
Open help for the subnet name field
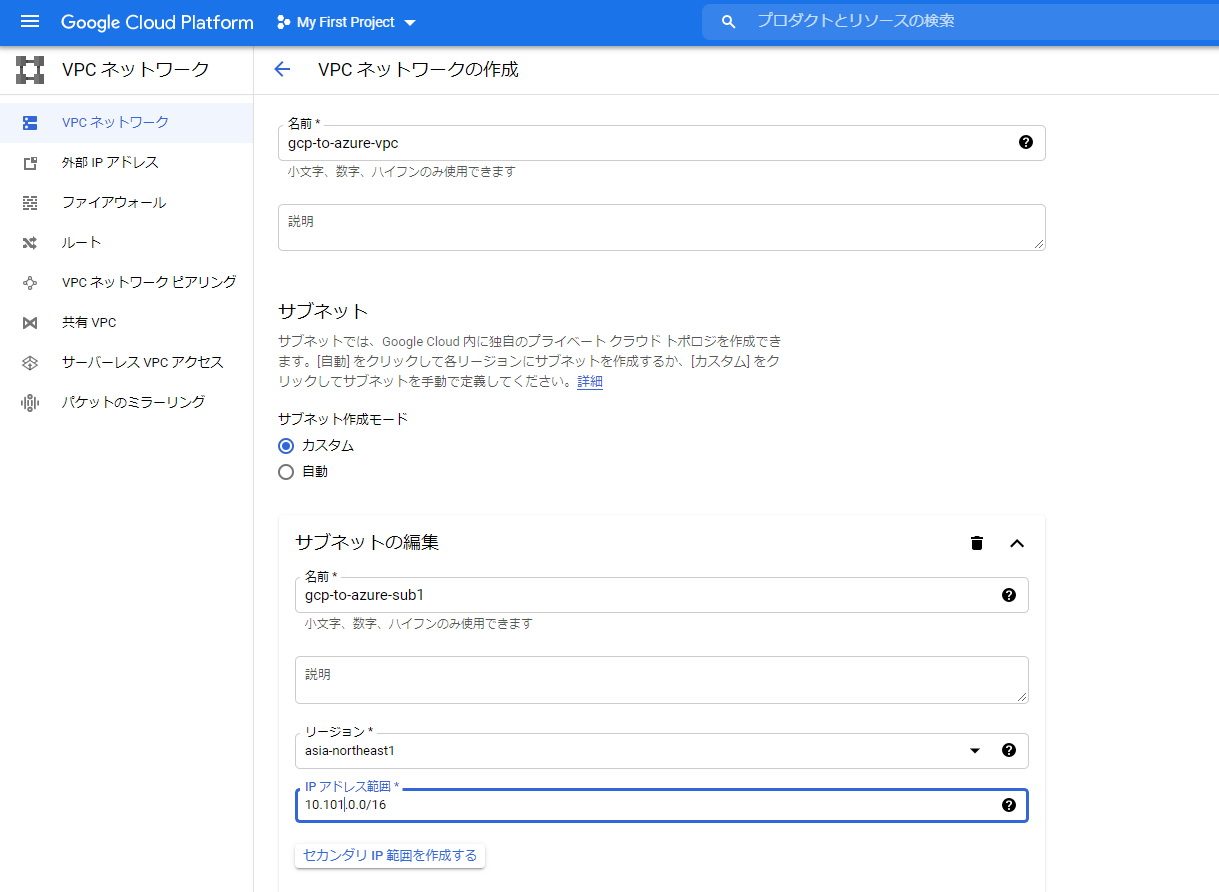(1008, 595)
